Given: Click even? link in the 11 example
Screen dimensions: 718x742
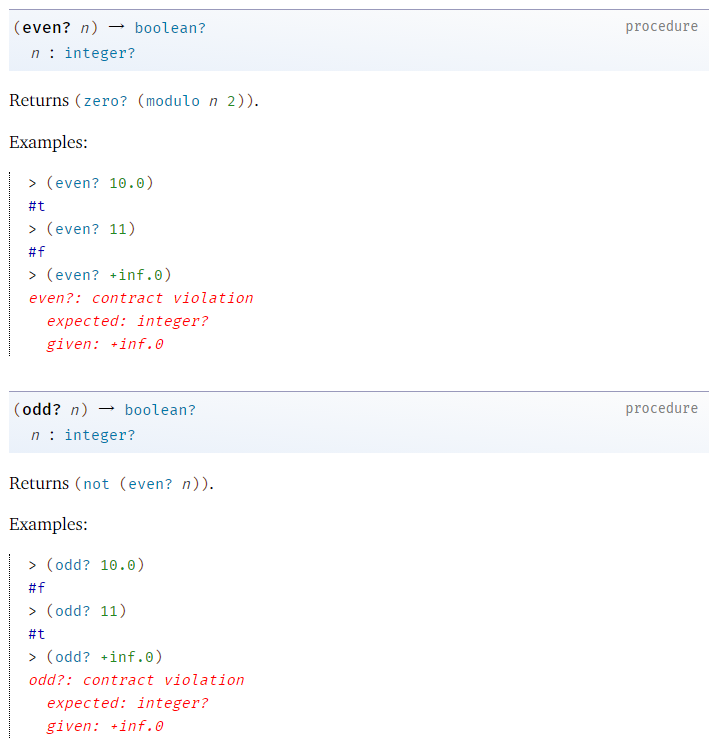Looking at the screenshot, I should pos(77,229).
